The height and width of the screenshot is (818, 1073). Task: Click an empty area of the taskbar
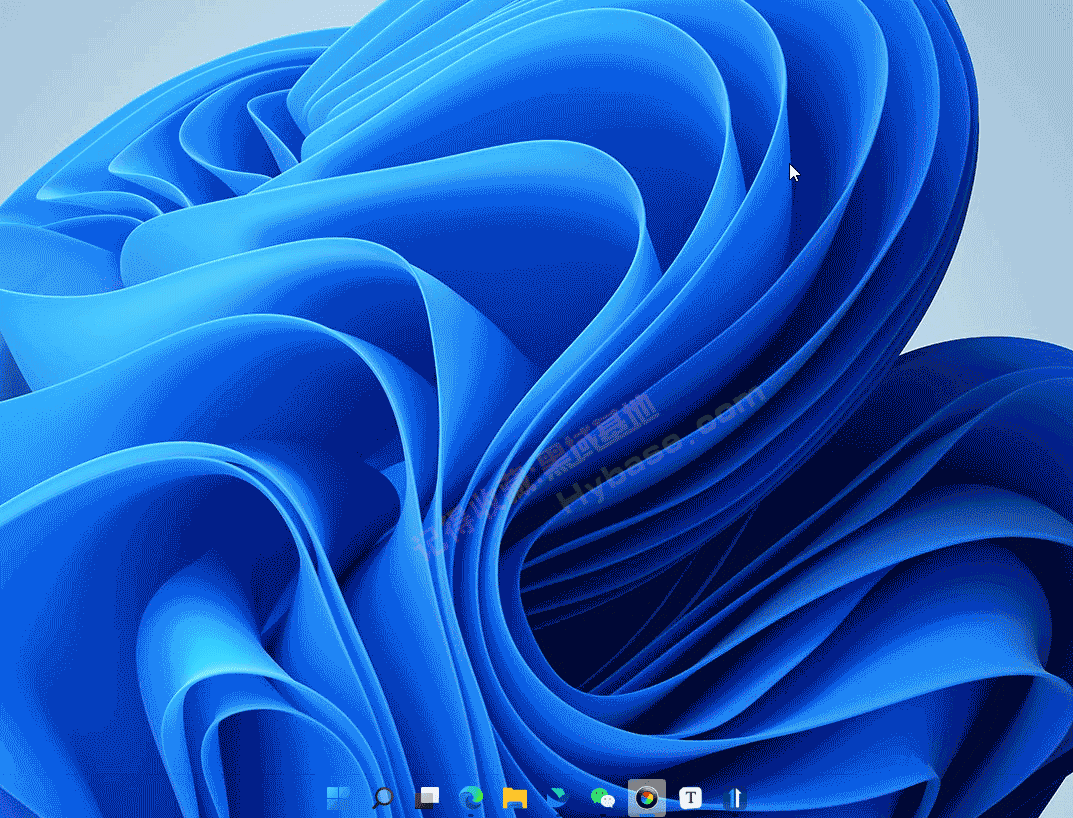(x=900, y=797)
